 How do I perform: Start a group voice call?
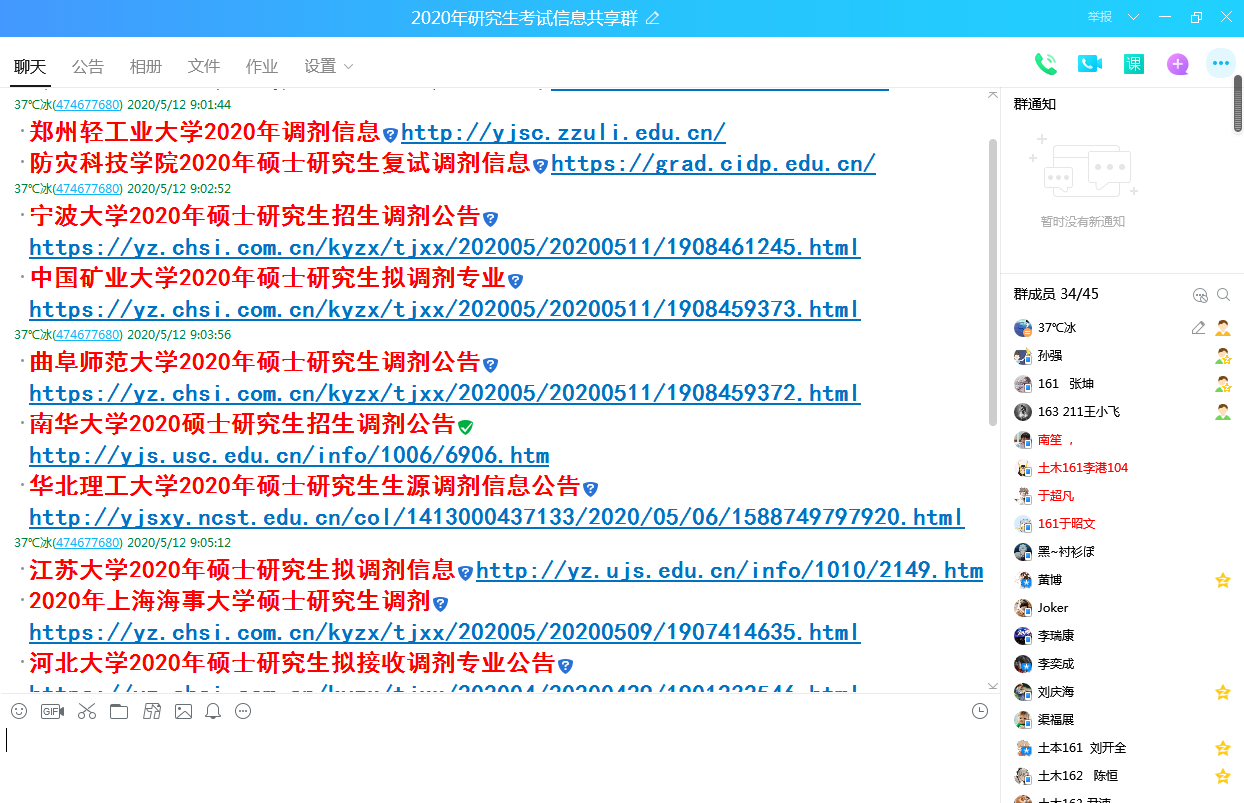click(x=1045, y=64)
